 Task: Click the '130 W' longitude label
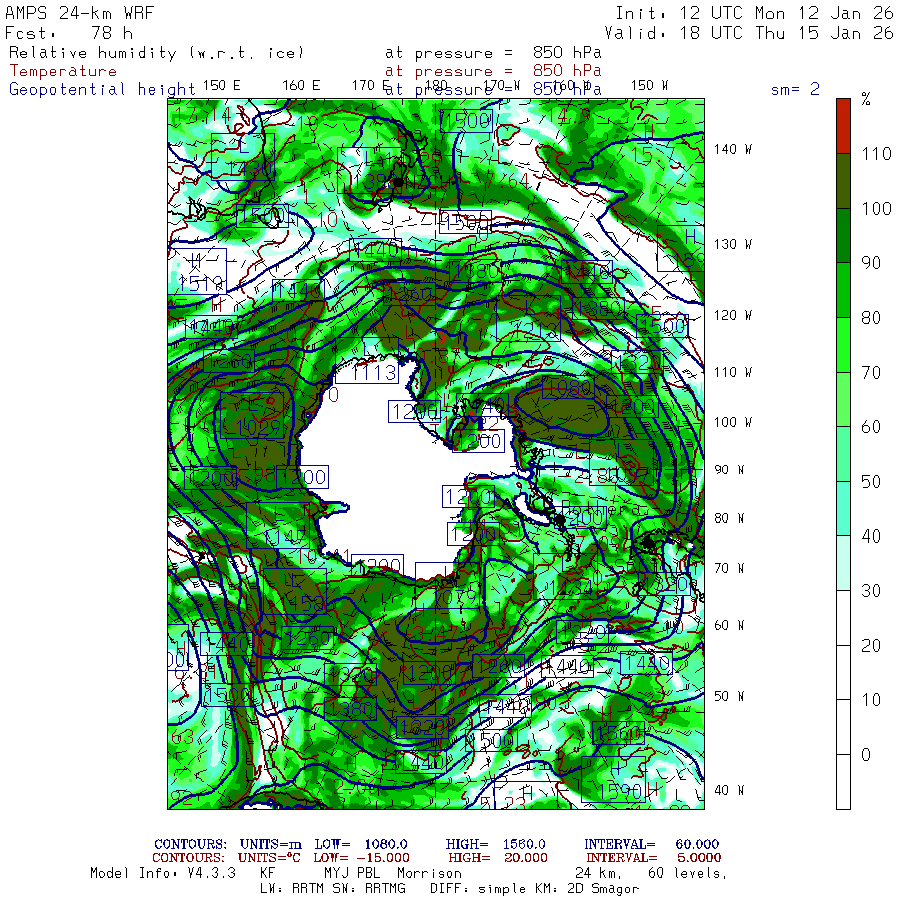coord(733,245)
